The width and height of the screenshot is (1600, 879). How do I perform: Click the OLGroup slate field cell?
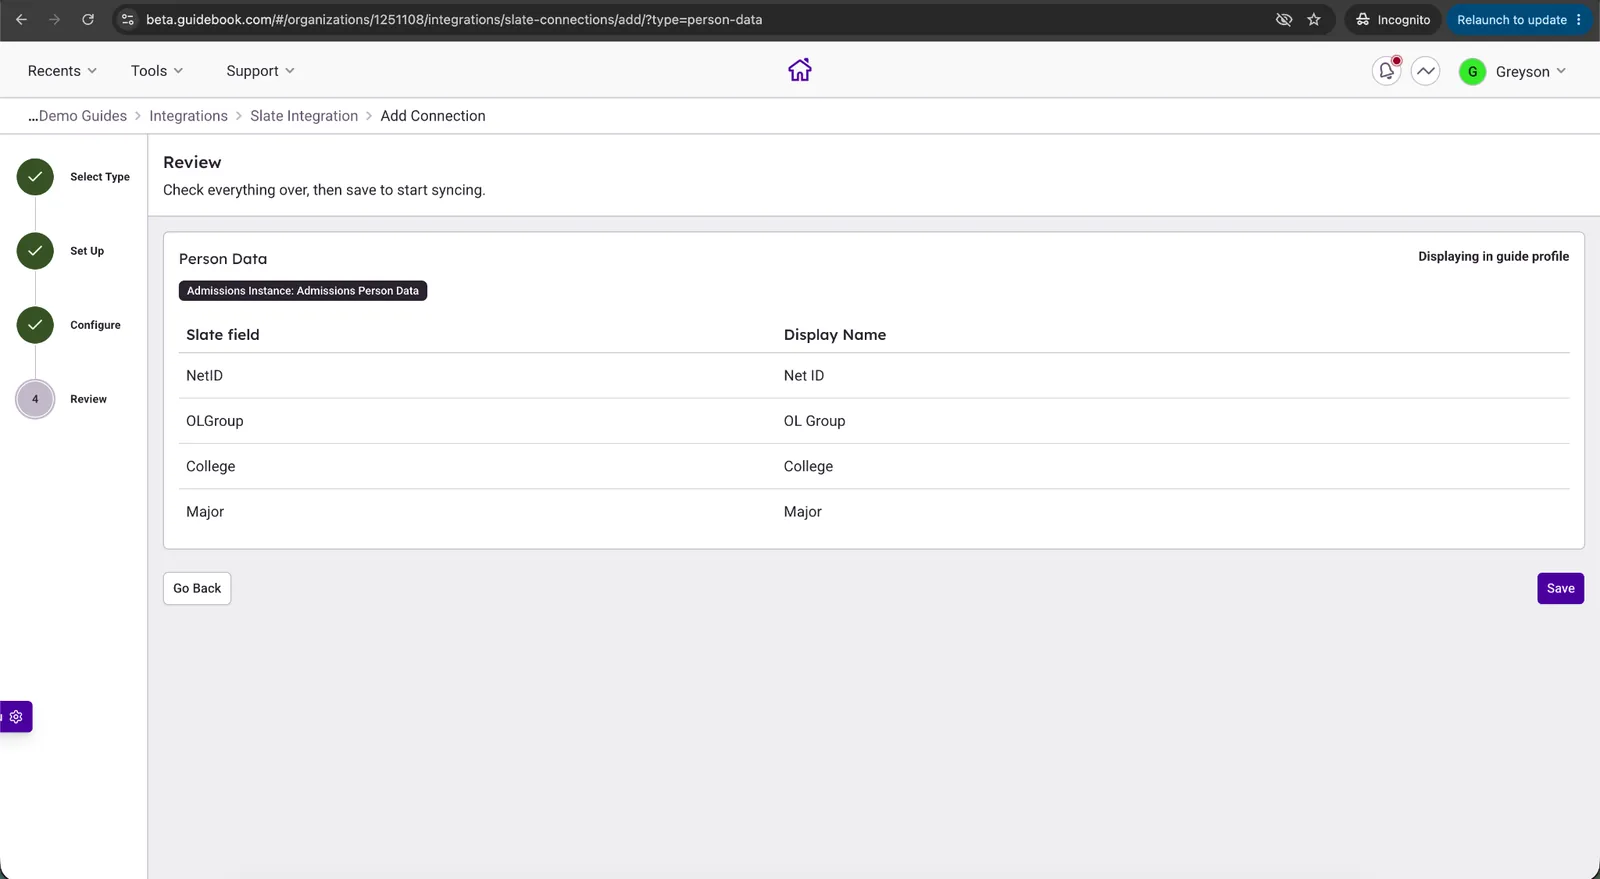pyautogui.click(x=215, y=421)
